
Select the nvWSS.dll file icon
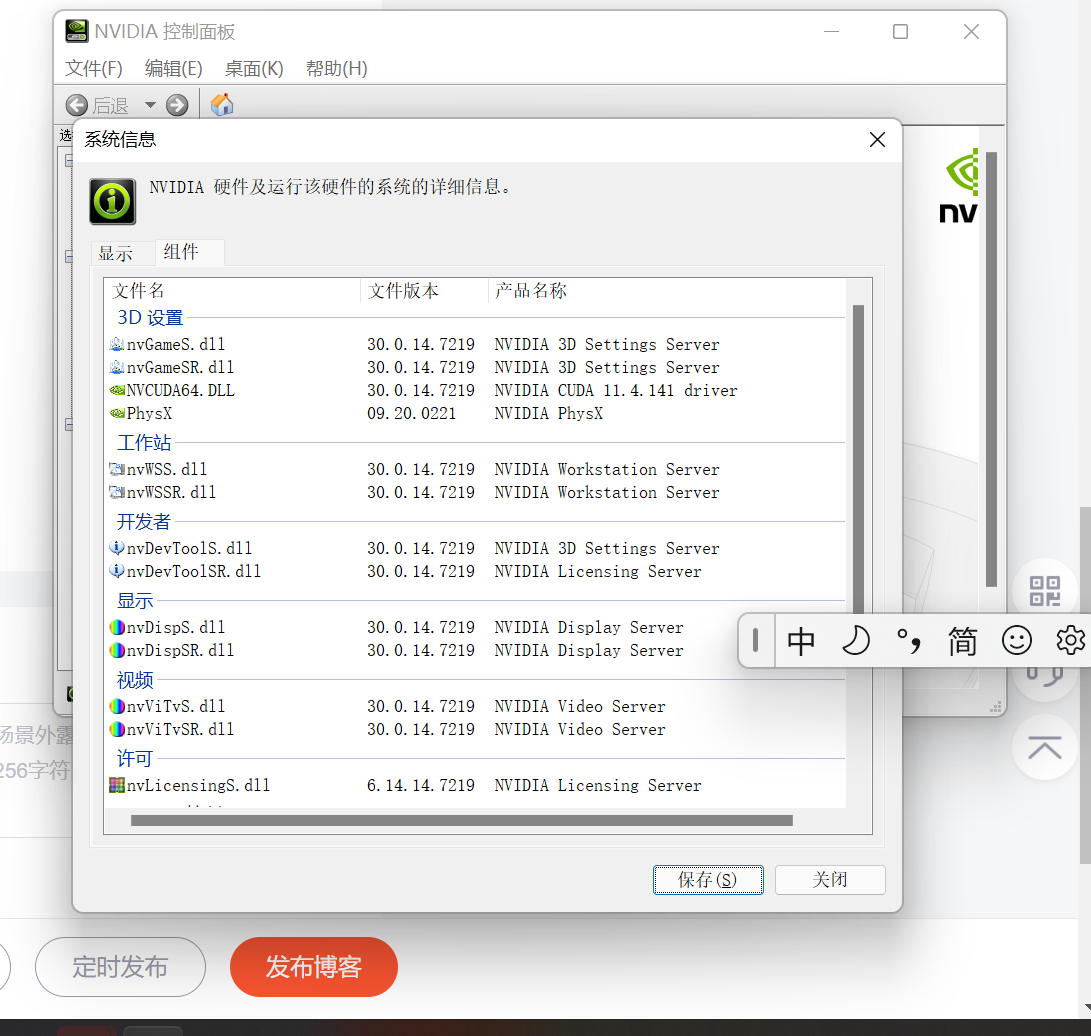[x=117, y=469]
